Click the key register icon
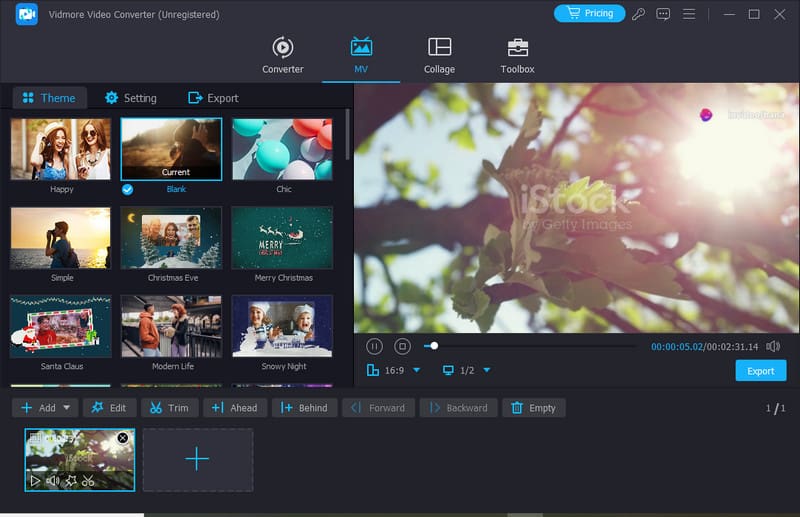 tap(638, 14)
